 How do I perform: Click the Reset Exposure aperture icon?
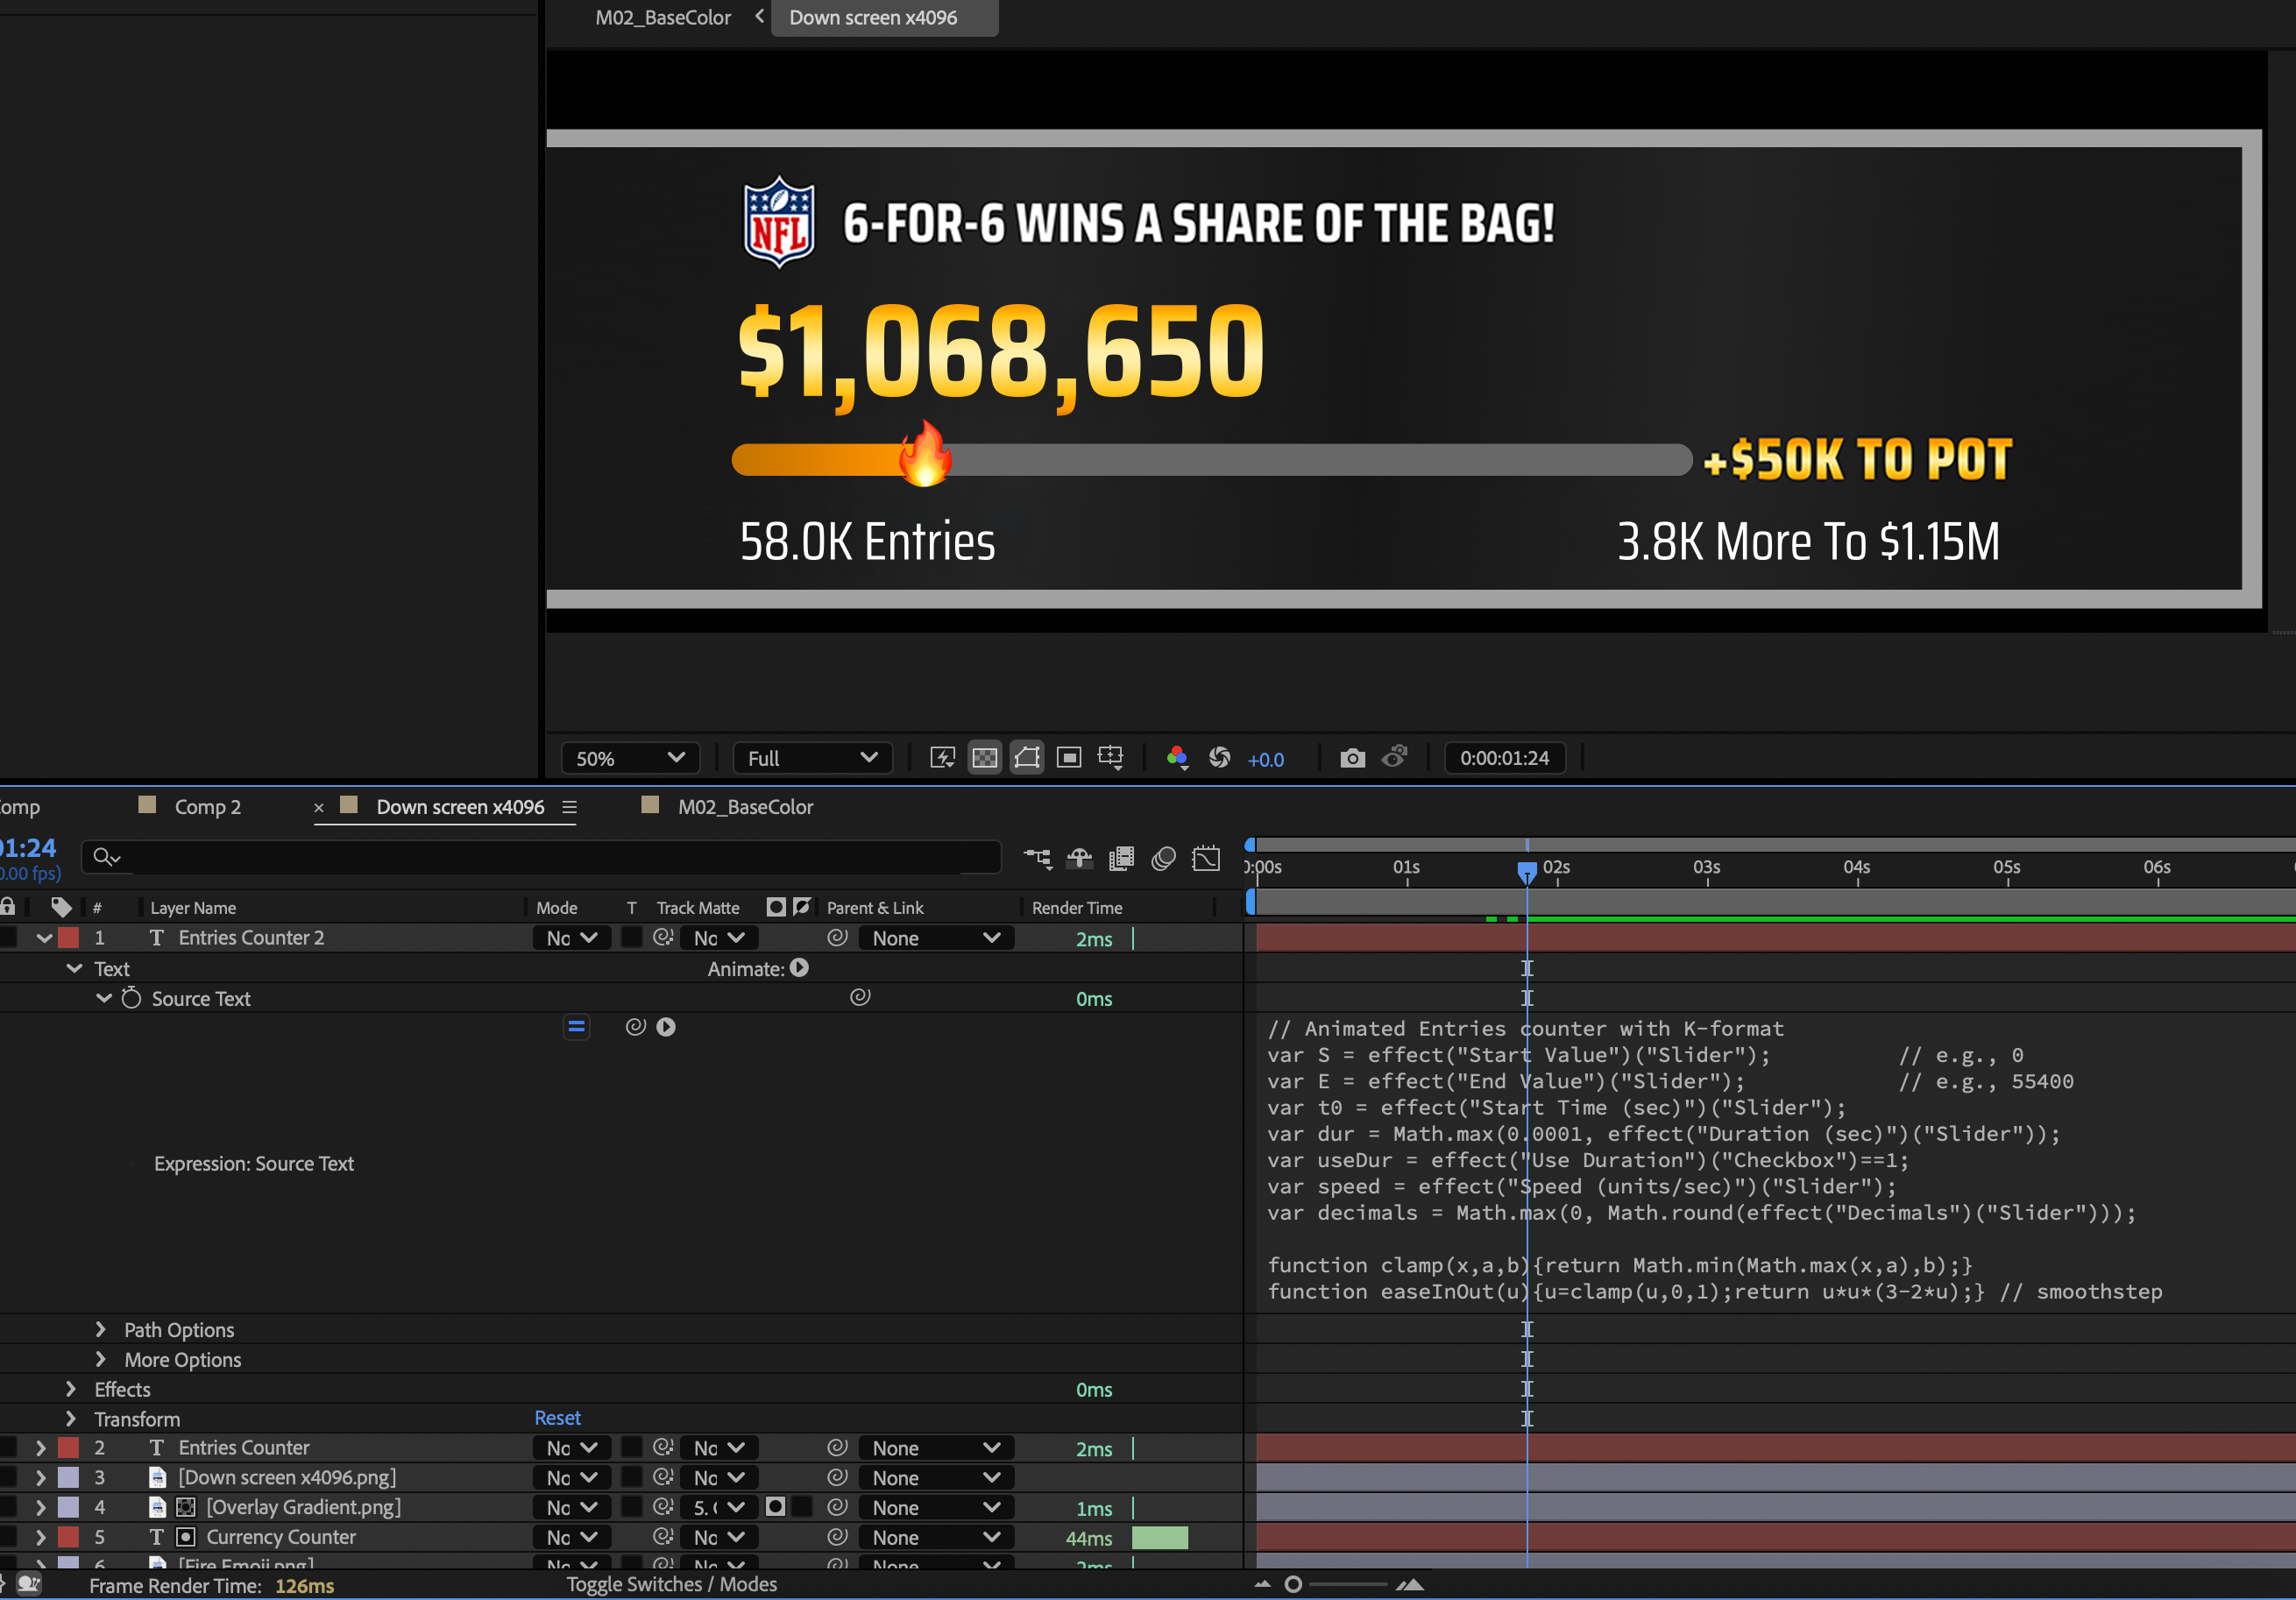(x=1219, y=758)
